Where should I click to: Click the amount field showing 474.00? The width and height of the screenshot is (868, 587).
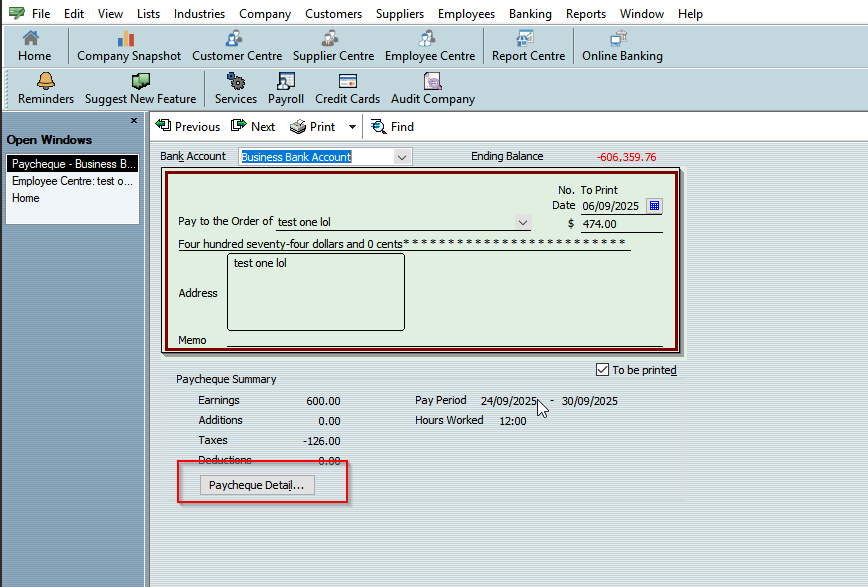(x=621, y=224)
